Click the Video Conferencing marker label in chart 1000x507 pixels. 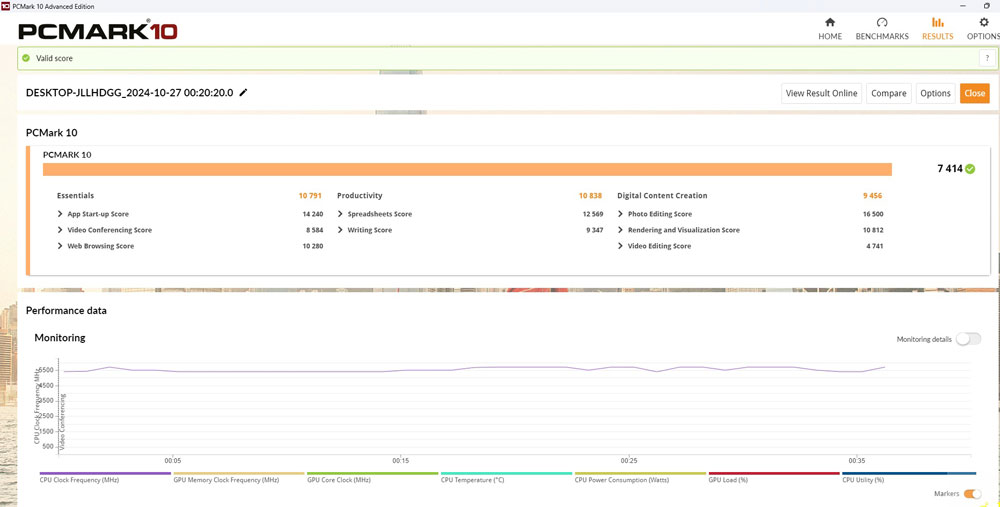pos(63,420)
